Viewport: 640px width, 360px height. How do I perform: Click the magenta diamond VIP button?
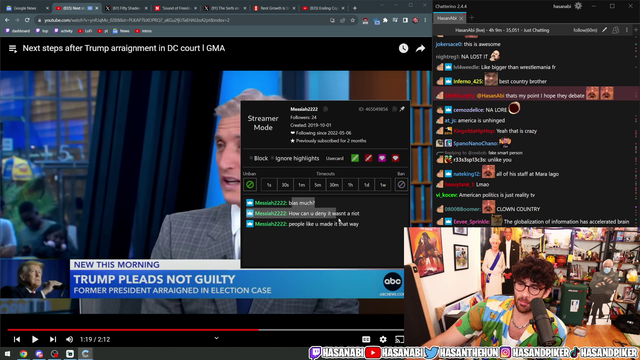tap(382, 158)
